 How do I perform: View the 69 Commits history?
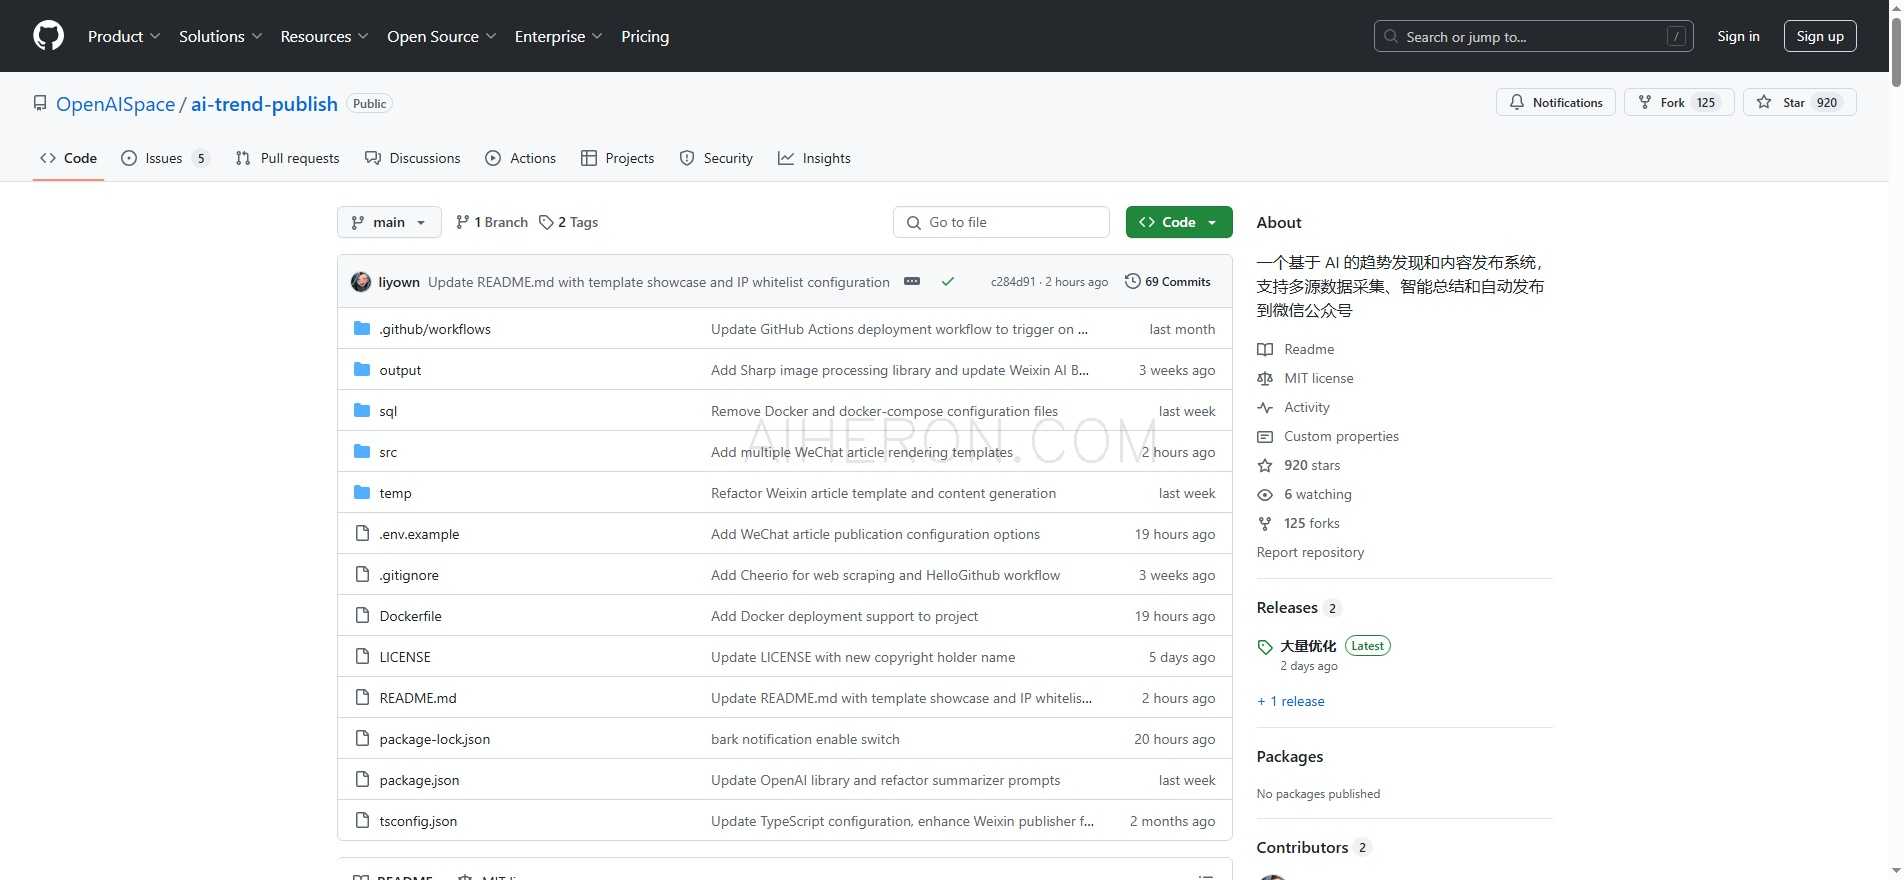coord(1168,282)
